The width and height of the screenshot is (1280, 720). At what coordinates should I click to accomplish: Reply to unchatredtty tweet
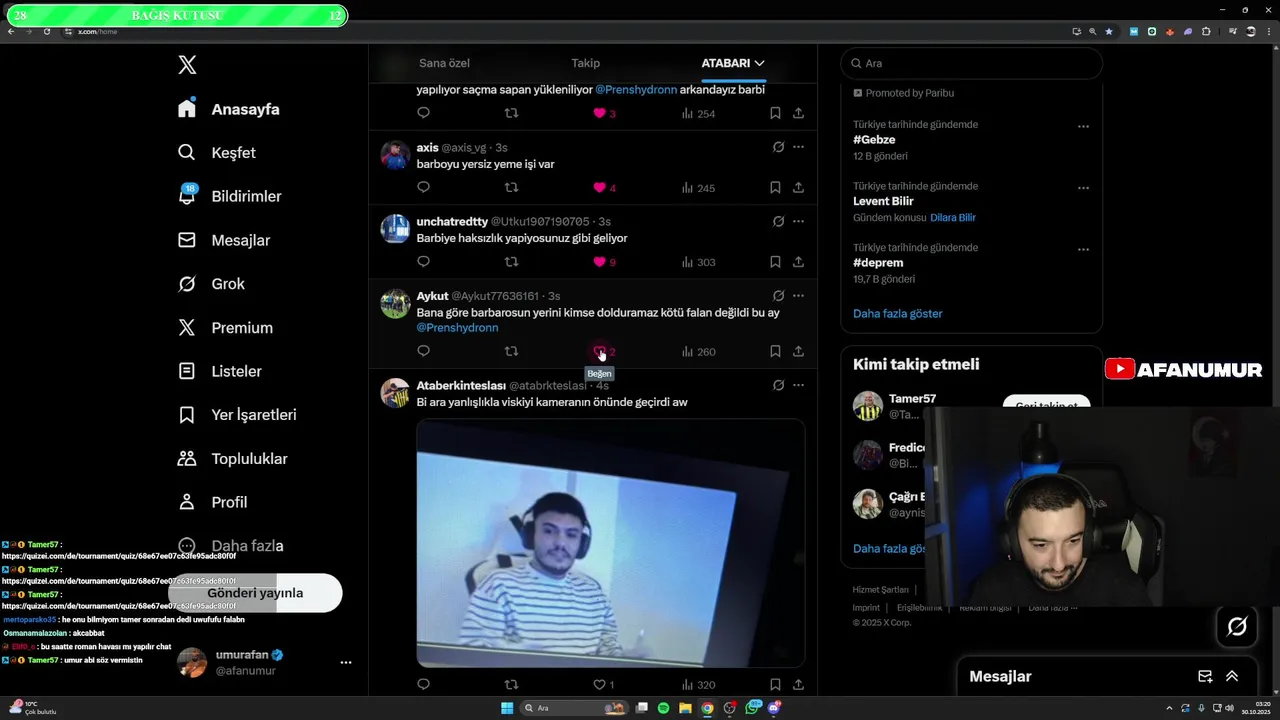pyautogui.click(x=423, y=262)
